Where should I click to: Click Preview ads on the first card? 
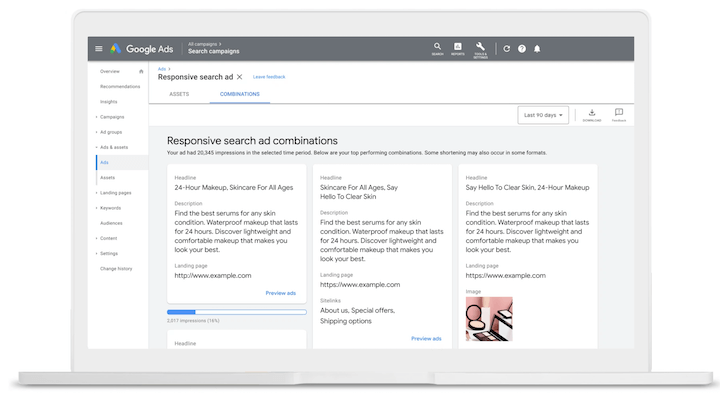pyautogui.click(x=281, y=293)
